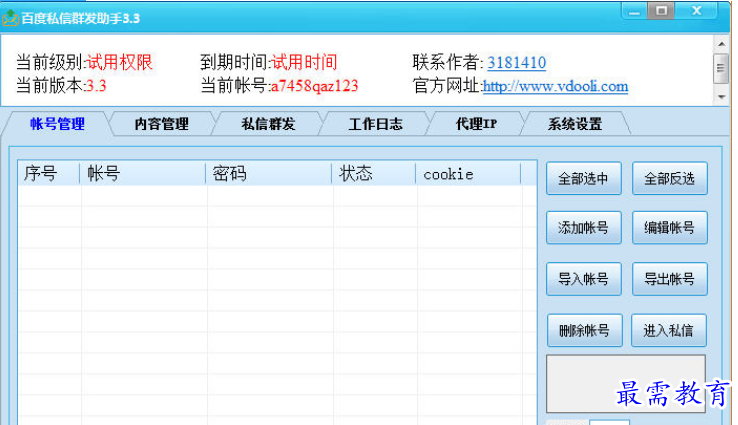Click the 进入私信 button
This screenshot has height=425, width=738.
pyautogui.click(x=669, y=330)
